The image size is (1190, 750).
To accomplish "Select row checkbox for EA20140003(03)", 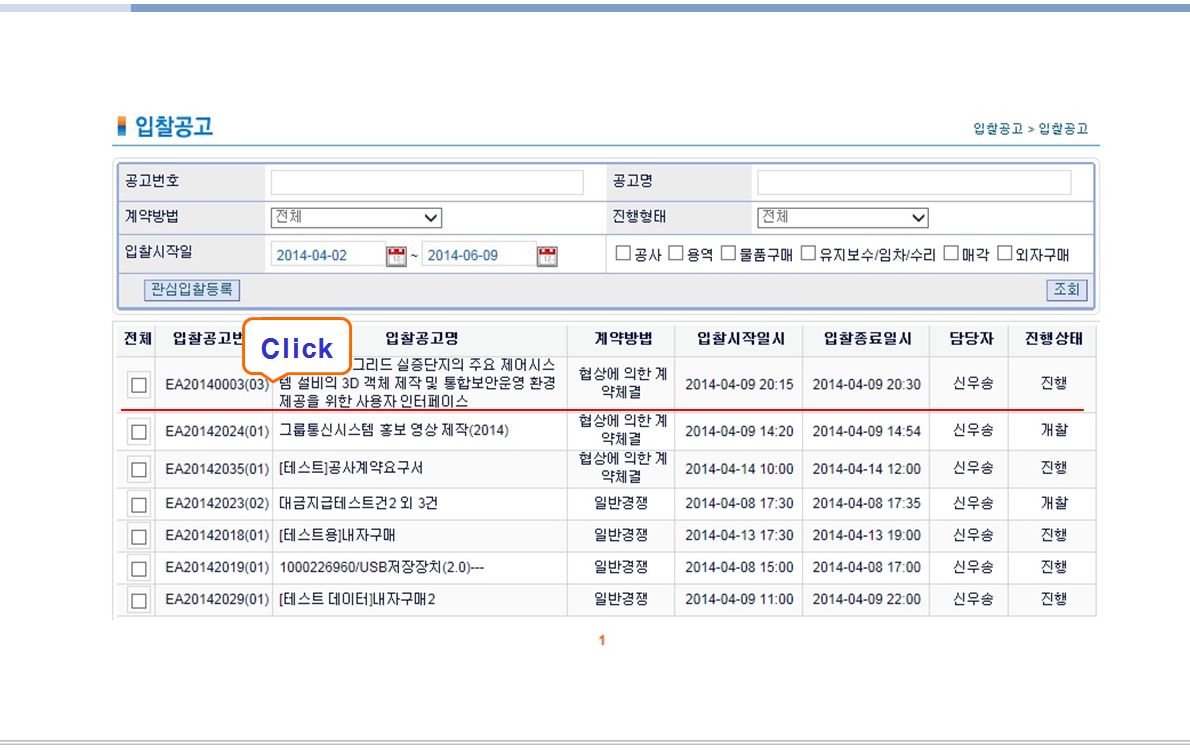I will (139, 385).
